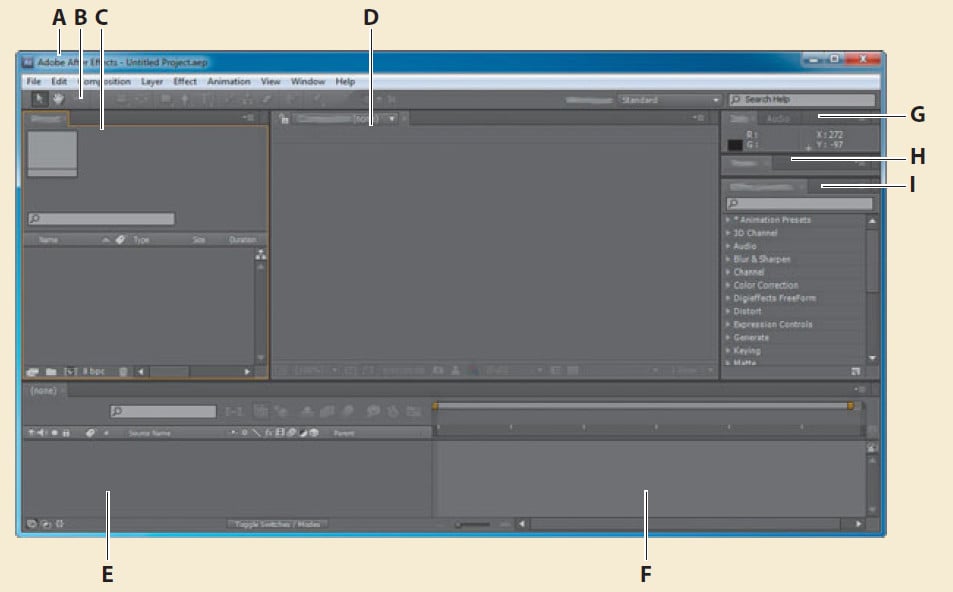Take a snapshot with the camera icon
Viewport: 953px width, 592px height.
click(x=437, y=370)
